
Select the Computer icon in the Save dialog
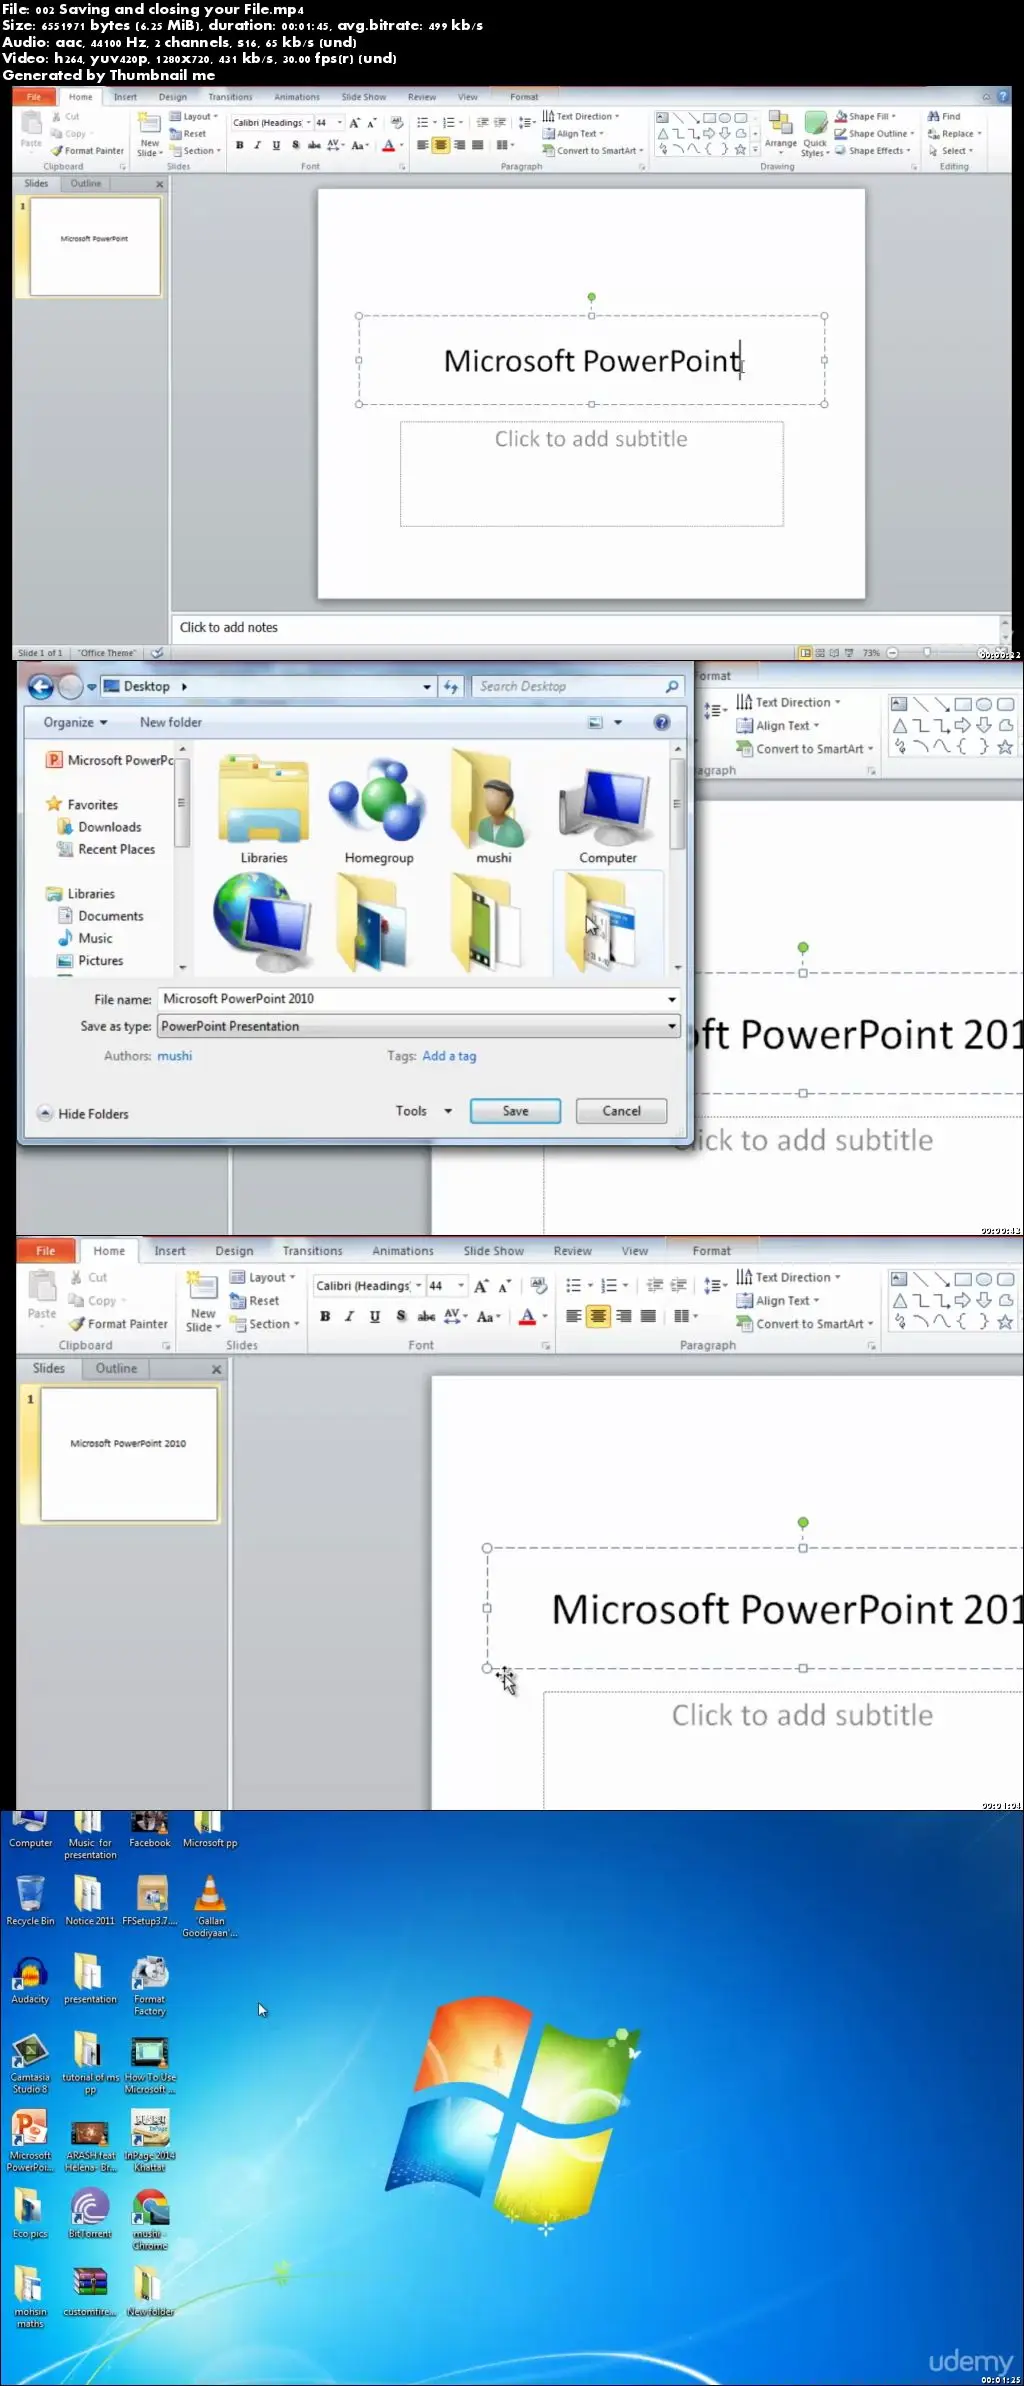607,812
